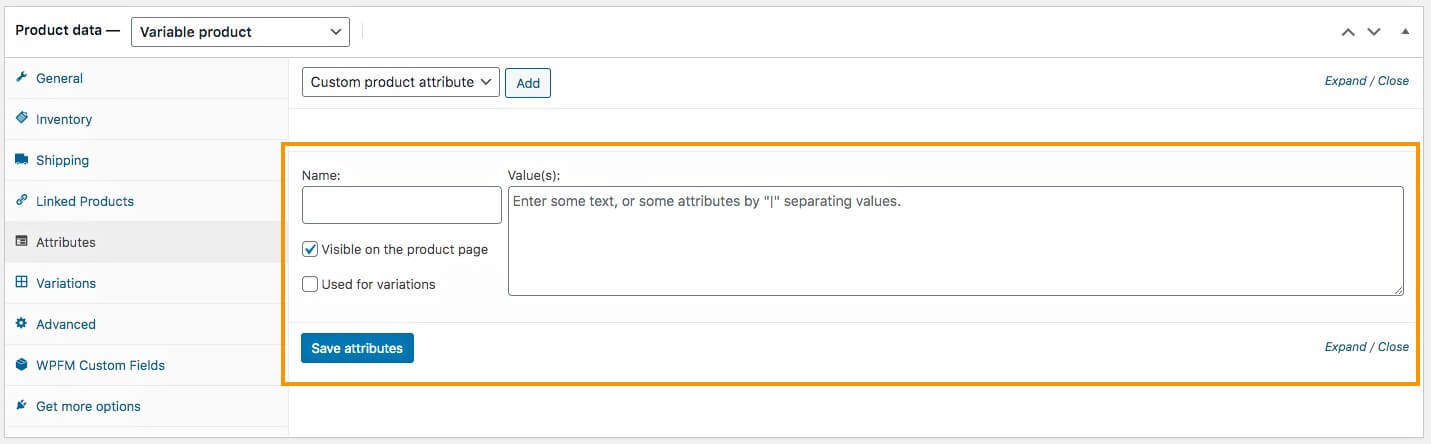This screenshot has width=1431, height=444.
Task: Click the Advanced gear icon
Action: [22, 324]
